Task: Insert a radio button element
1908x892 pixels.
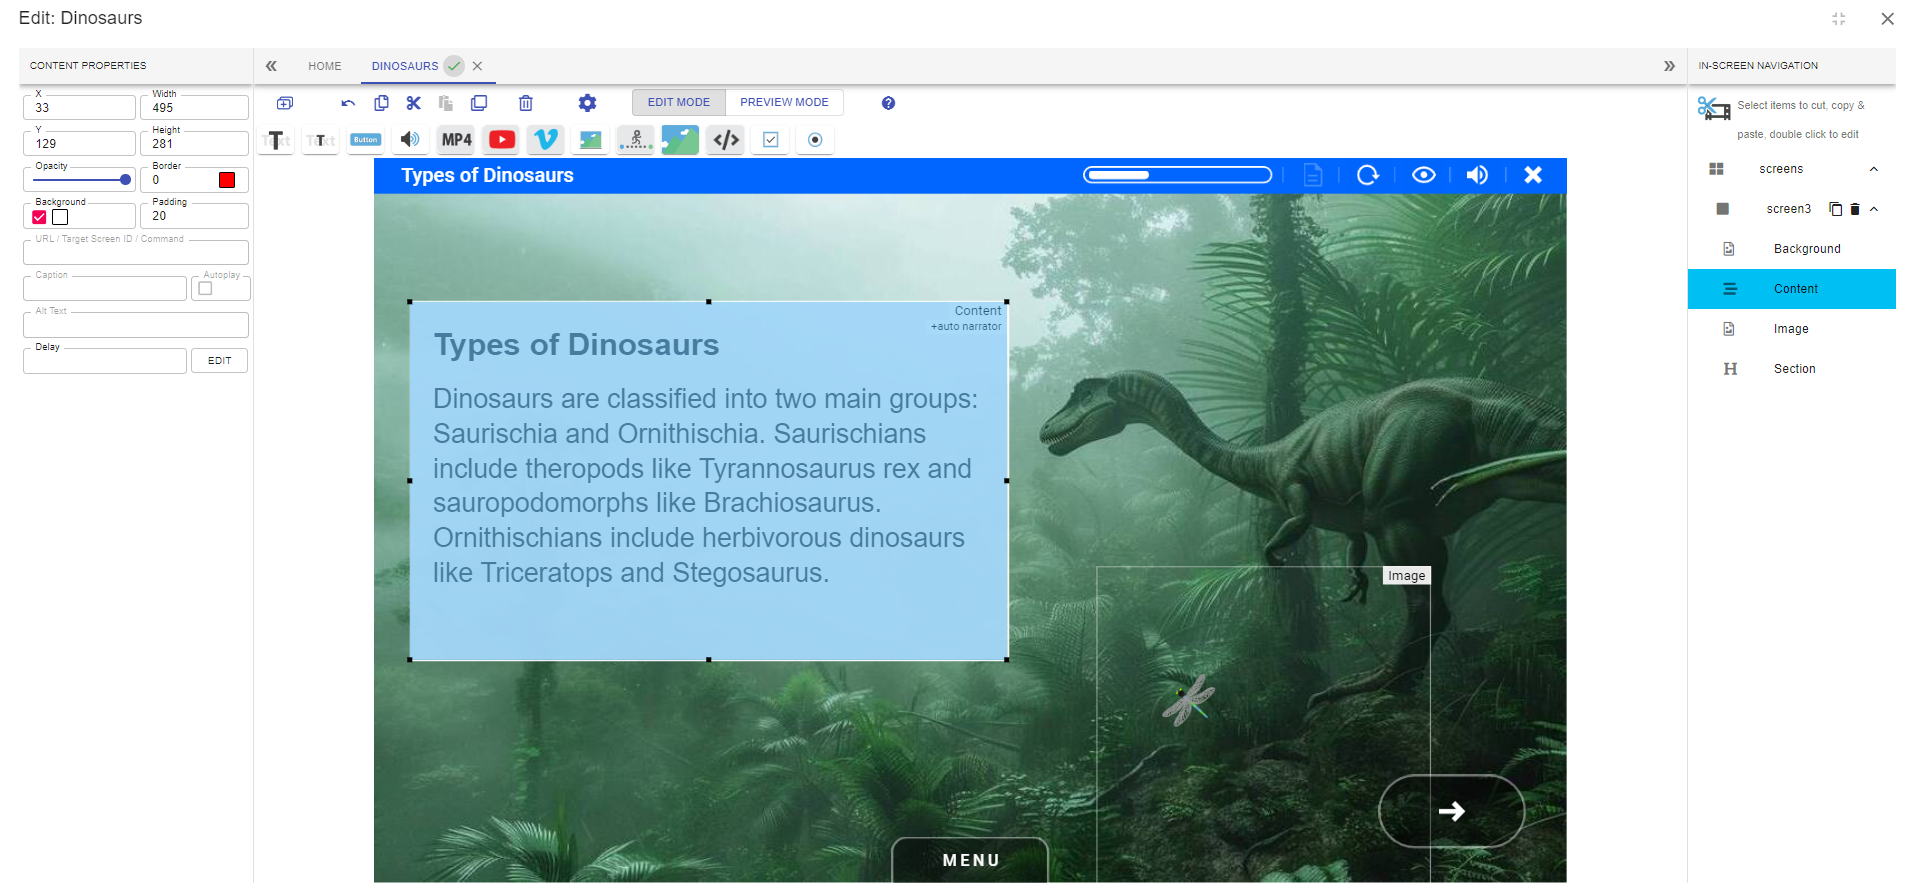Action: coord(815,140)
